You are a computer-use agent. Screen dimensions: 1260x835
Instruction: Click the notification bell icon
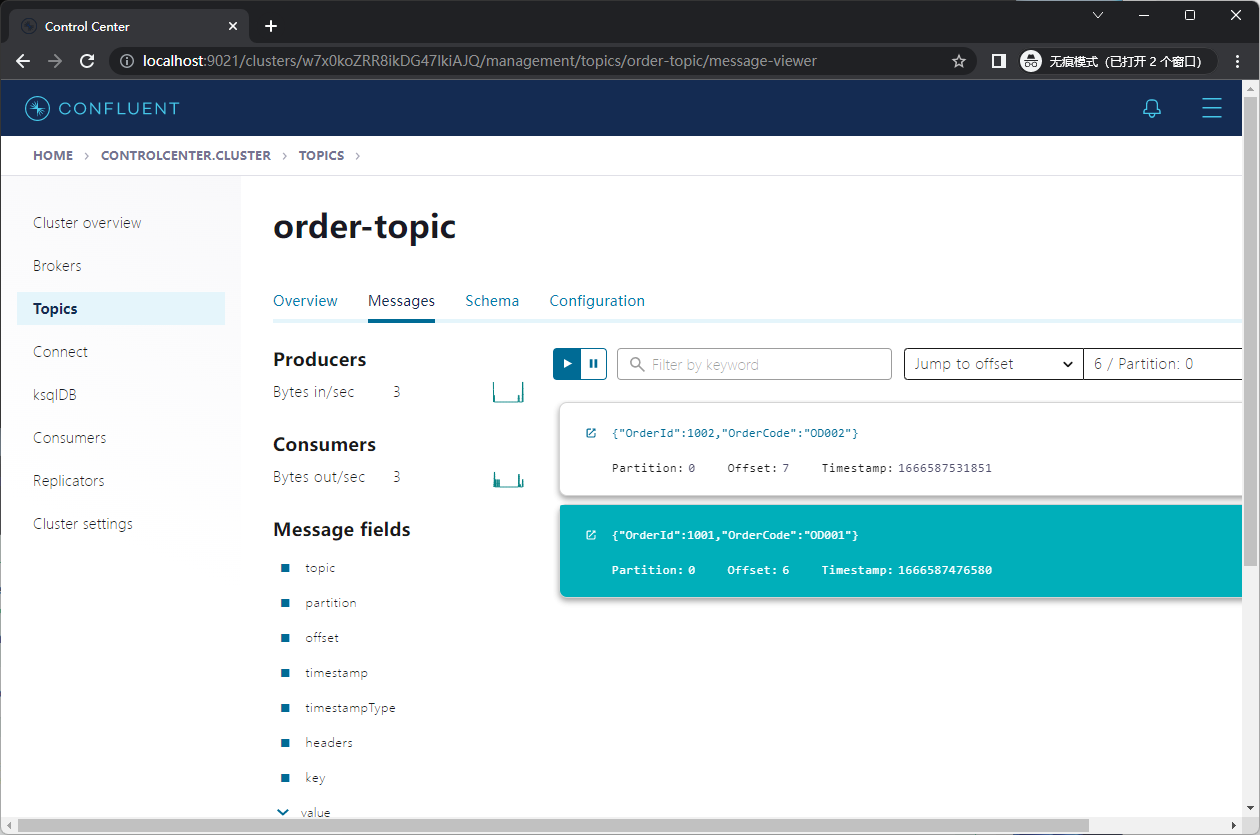(1152, 109)
